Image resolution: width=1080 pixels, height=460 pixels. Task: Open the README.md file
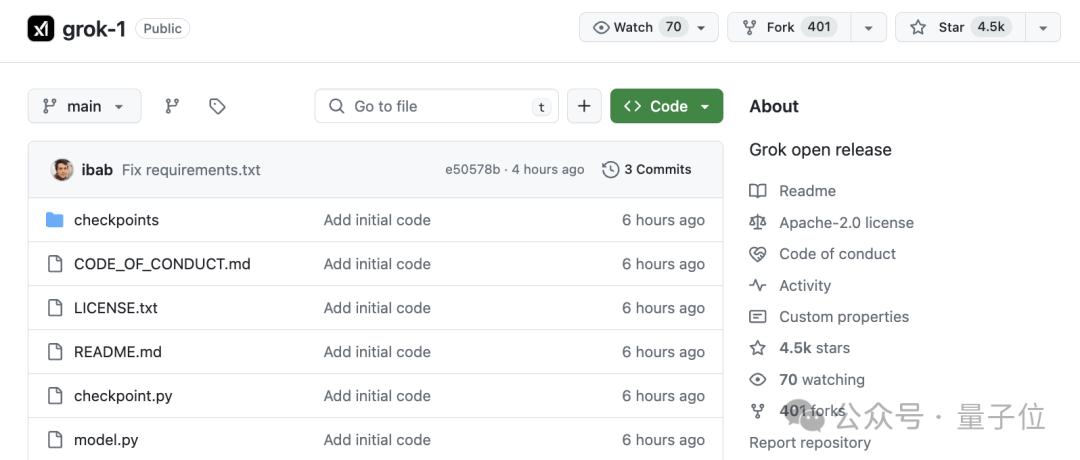[118, 352]
